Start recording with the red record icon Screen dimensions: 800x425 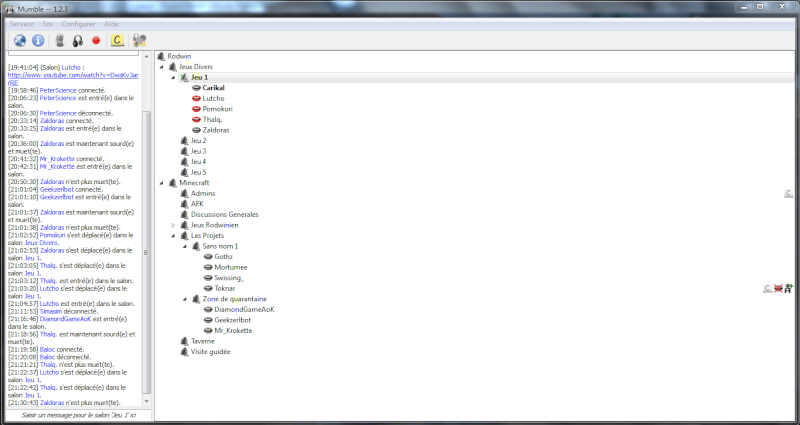96,40
